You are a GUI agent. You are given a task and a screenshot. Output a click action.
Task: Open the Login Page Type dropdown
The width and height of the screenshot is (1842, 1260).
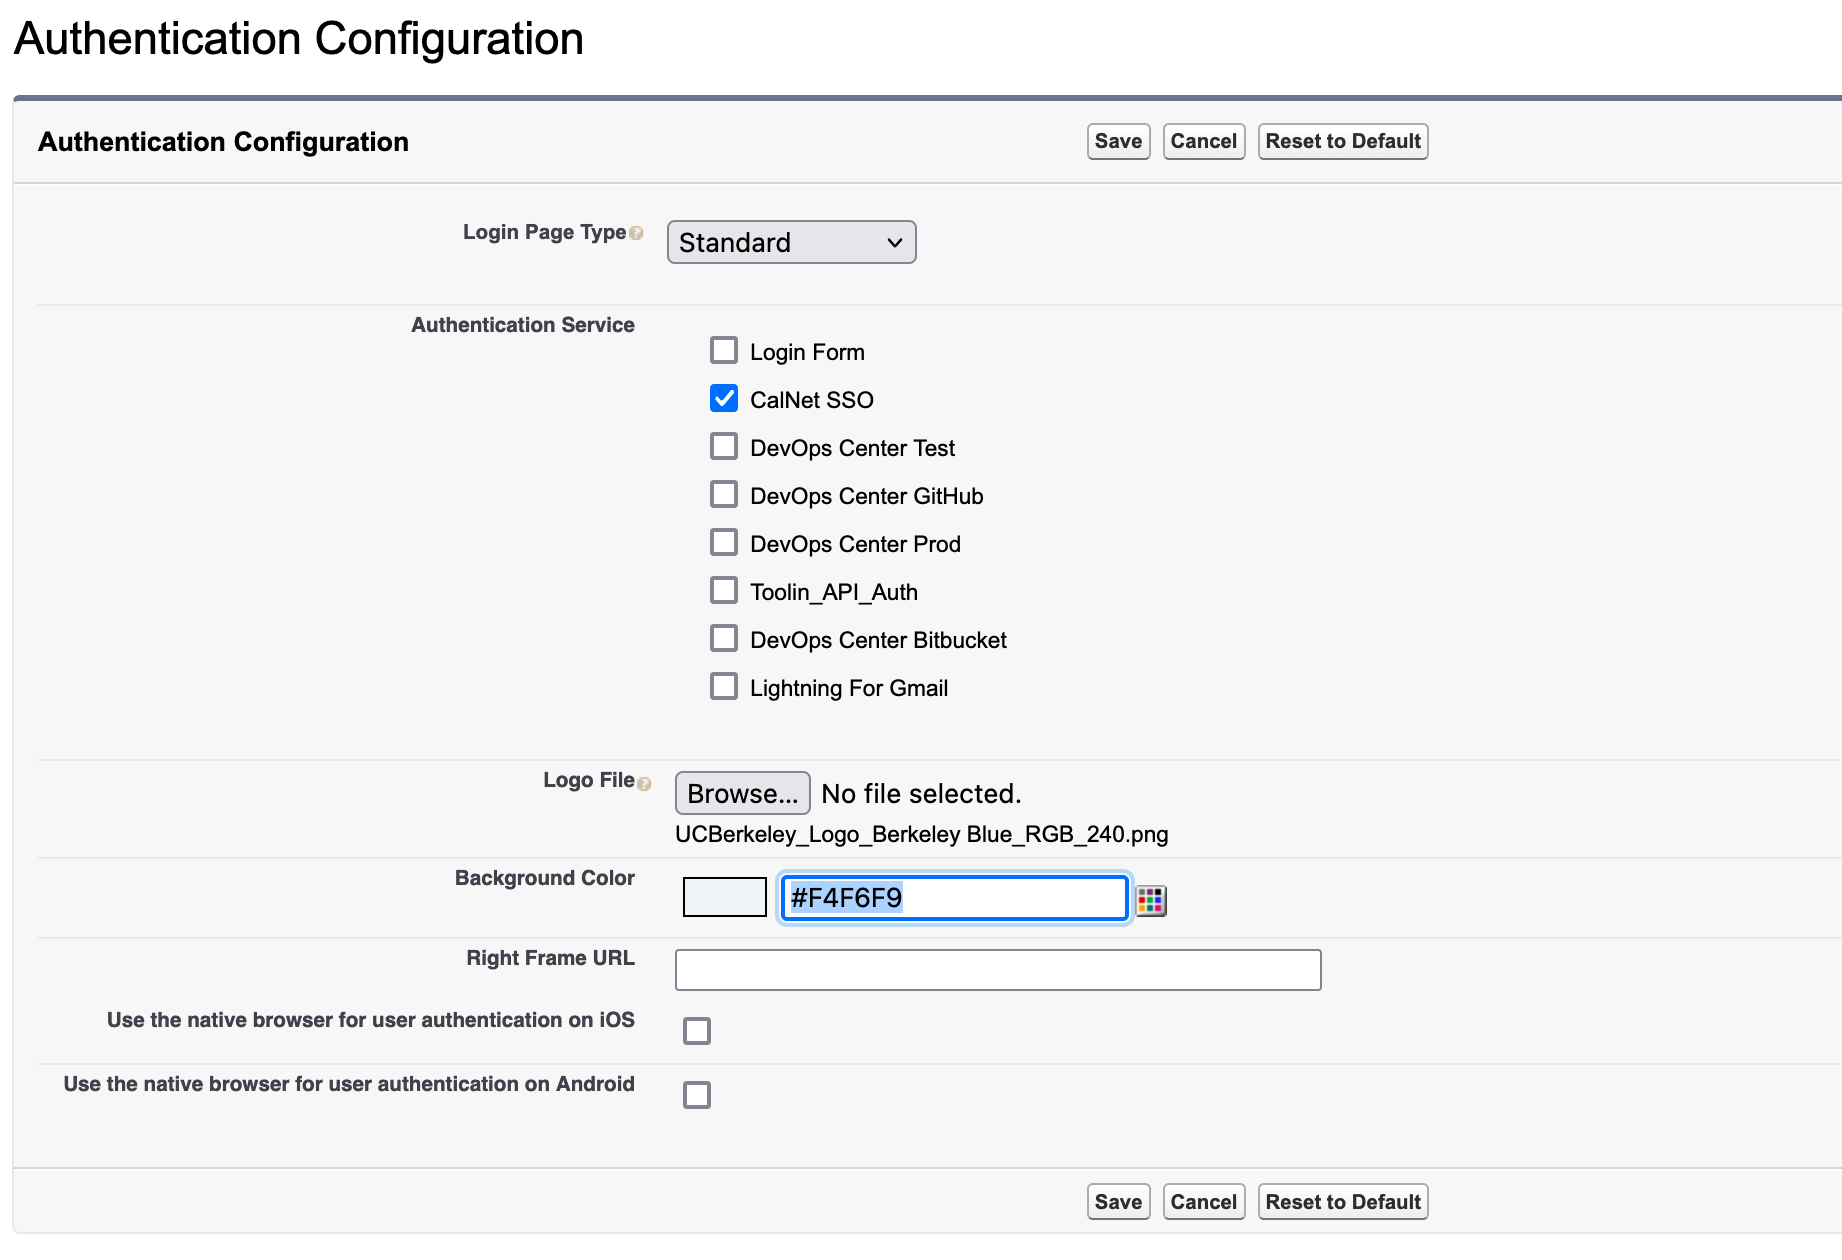[791, 242]
